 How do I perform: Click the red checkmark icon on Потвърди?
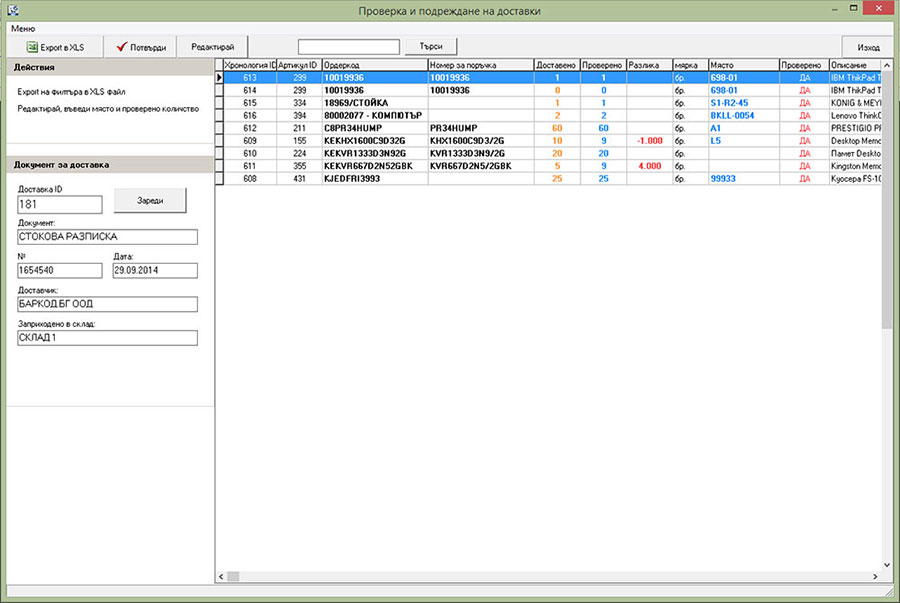click(121, 46)
